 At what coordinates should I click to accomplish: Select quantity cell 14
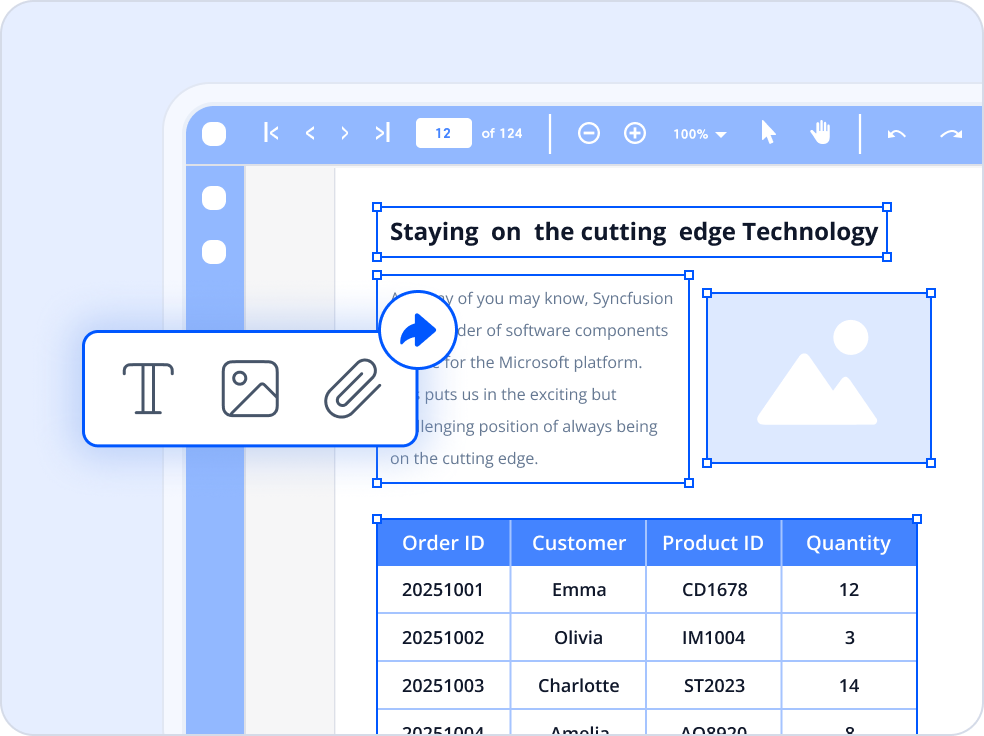click(x=849, y=685)
